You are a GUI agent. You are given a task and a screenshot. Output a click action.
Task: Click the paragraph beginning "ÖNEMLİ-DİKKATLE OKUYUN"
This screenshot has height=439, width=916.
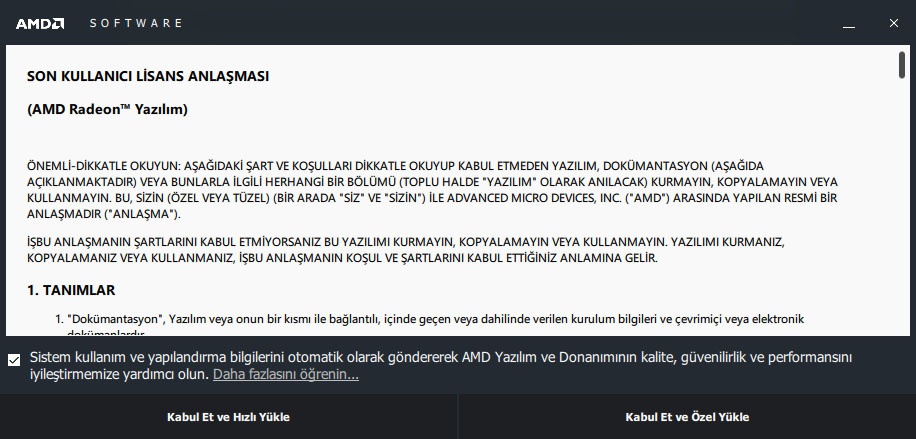coord(432,190)
